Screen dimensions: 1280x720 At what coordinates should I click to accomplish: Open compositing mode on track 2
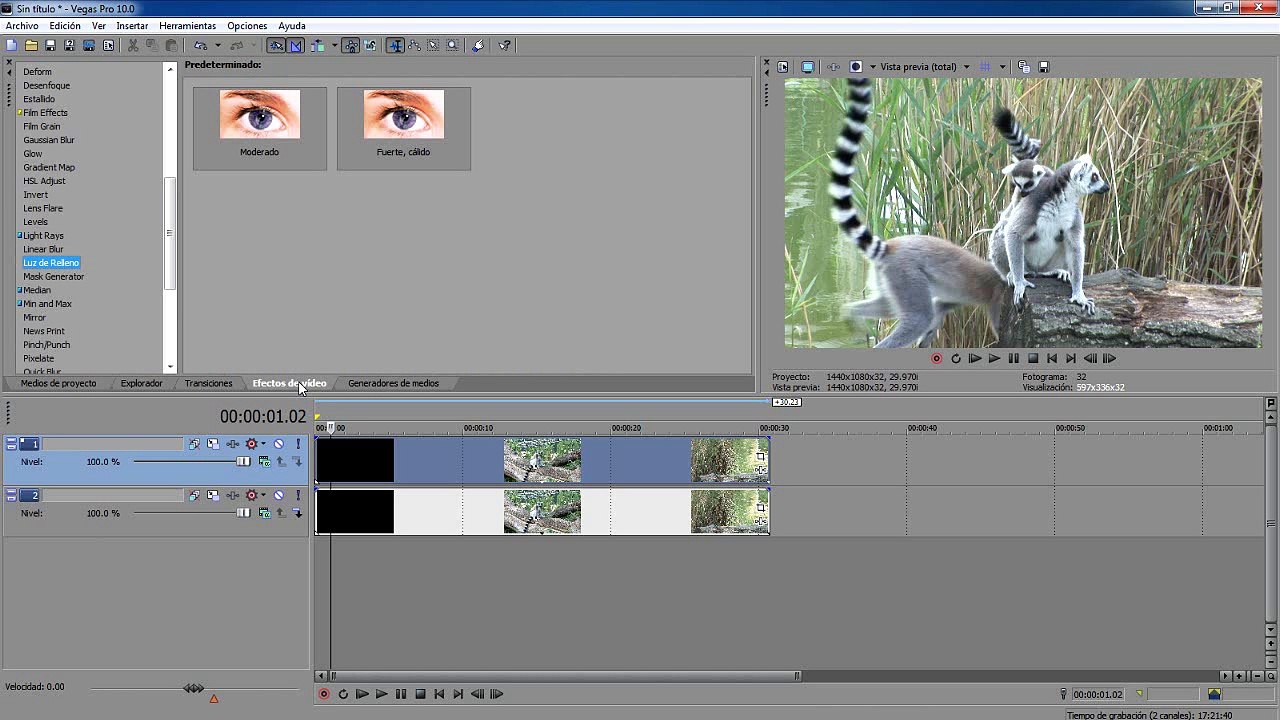[264, 513]
